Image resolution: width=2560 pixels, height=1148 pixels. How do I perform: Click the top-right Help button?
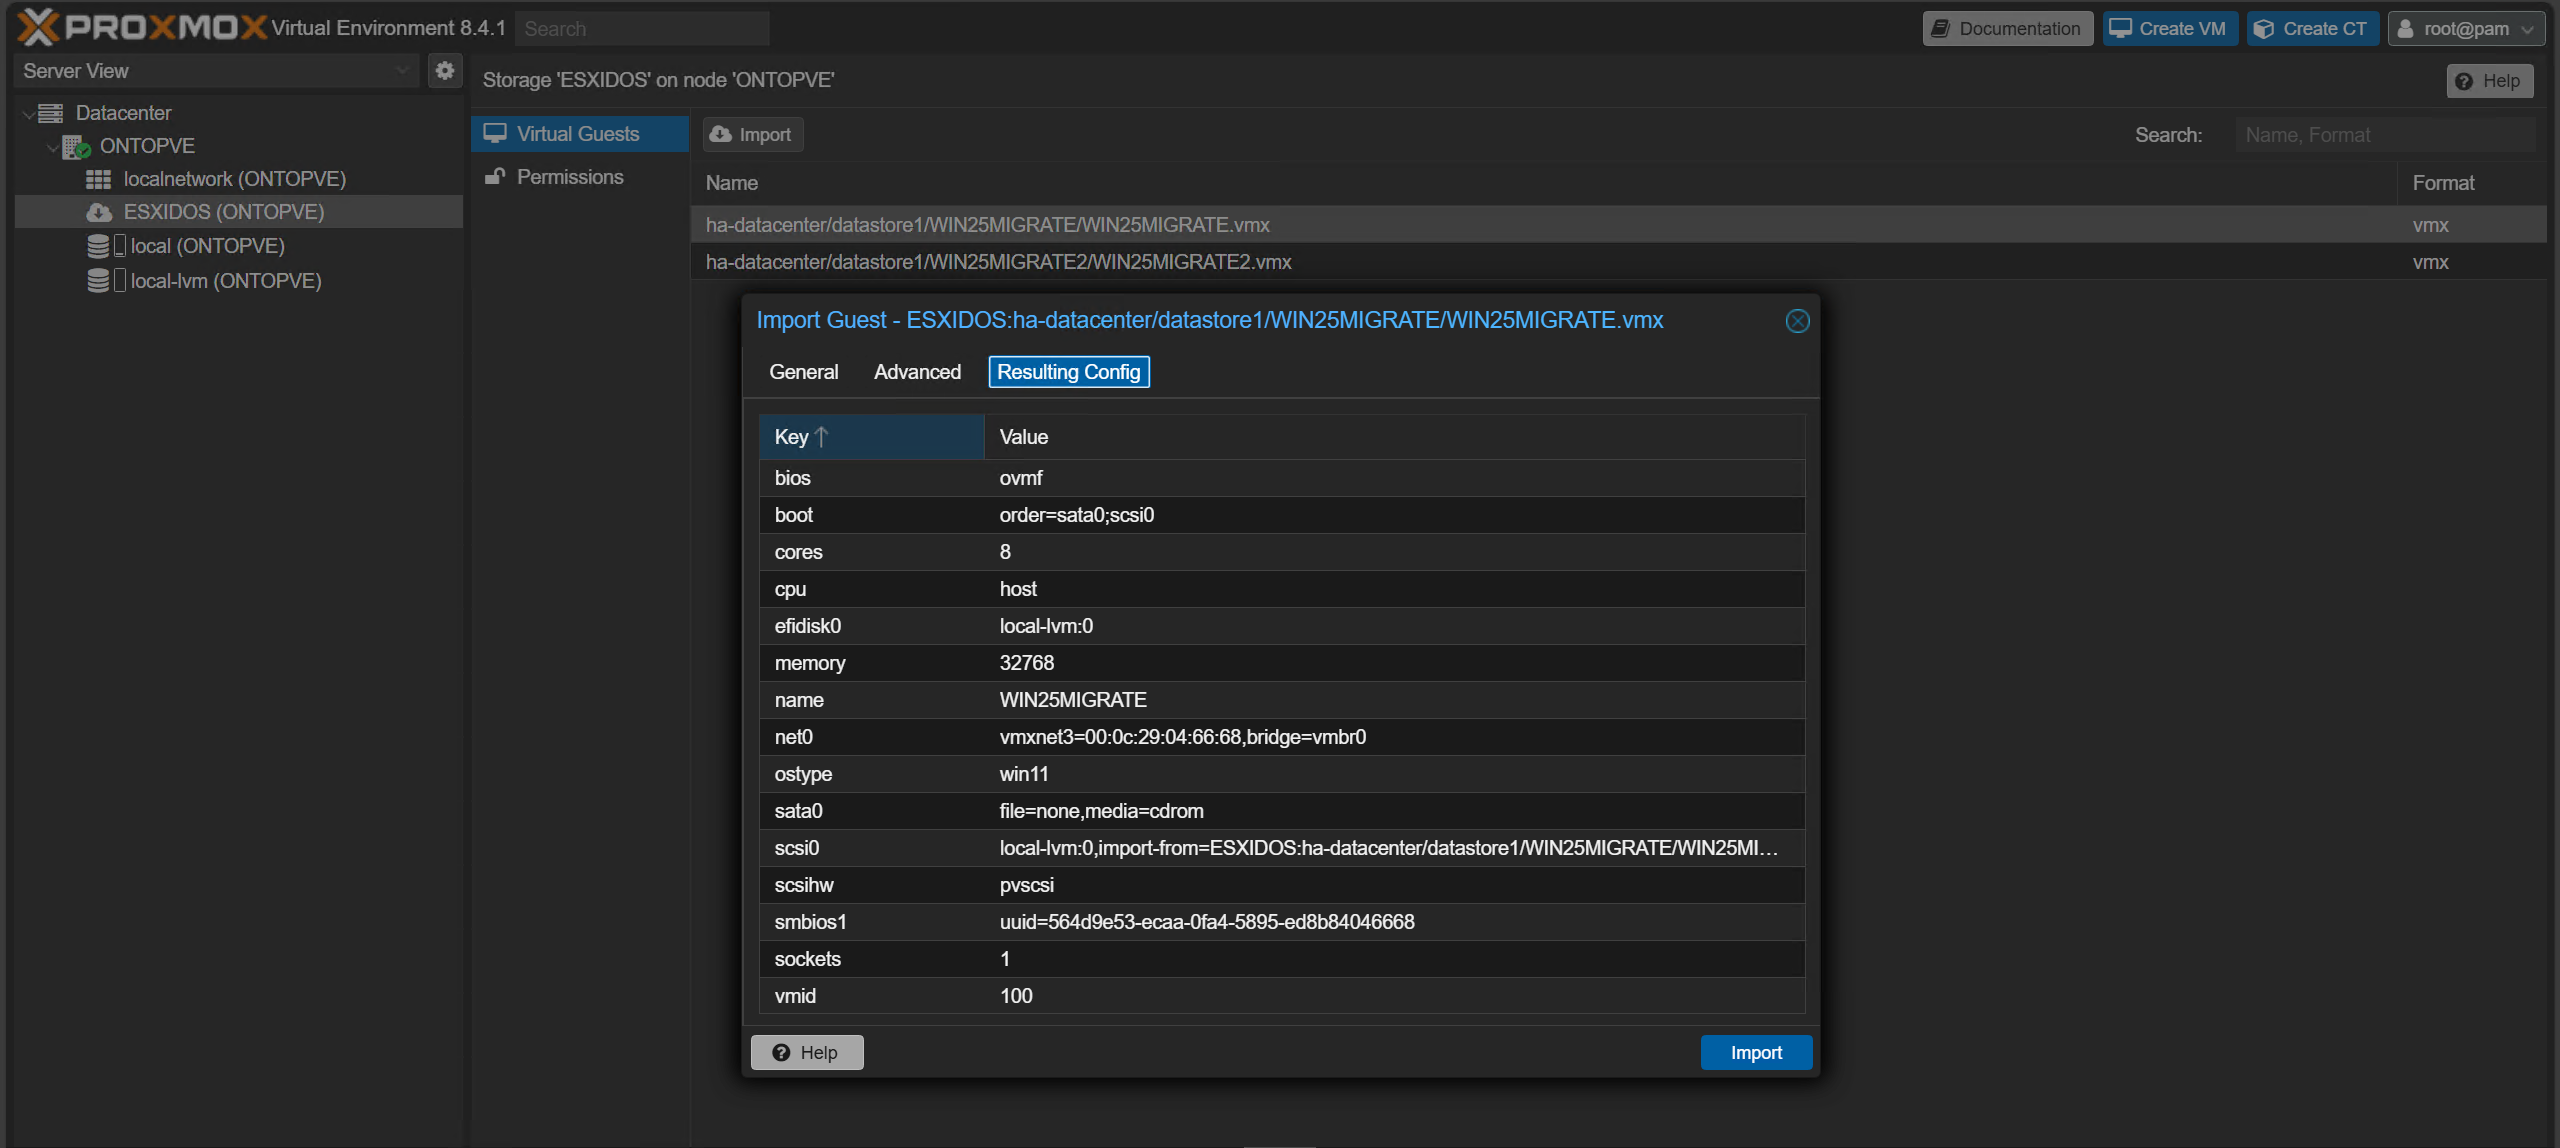point(2490,81)
